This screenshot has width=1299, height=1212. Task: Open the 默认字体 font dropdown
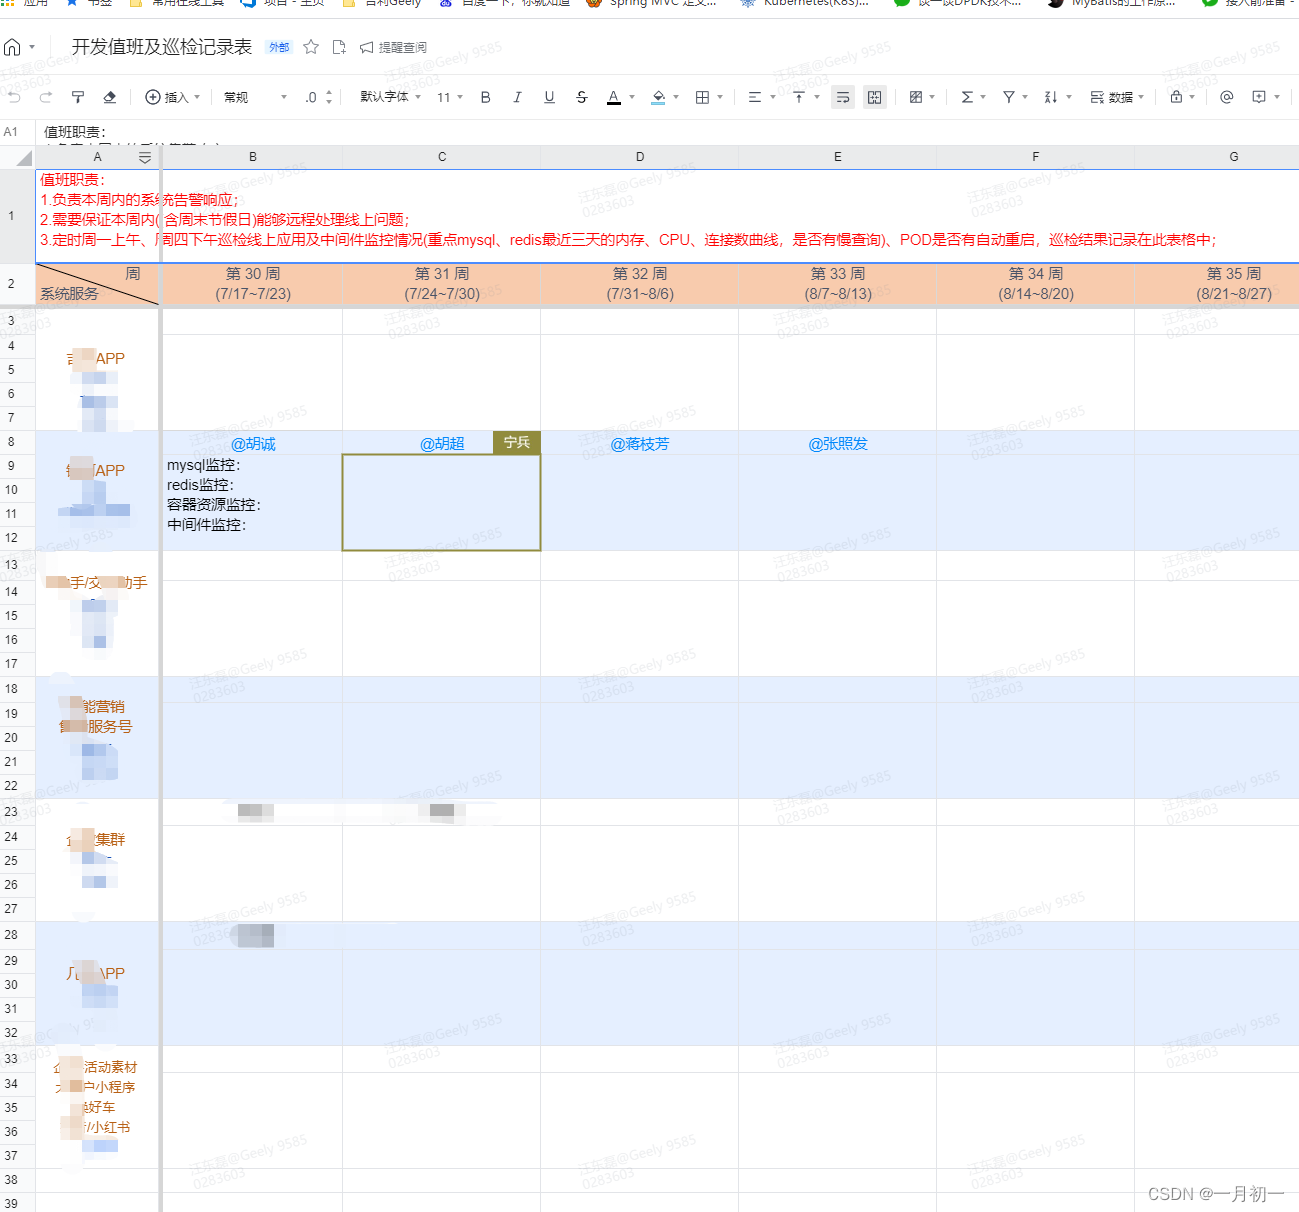click(x=390, y=97)
